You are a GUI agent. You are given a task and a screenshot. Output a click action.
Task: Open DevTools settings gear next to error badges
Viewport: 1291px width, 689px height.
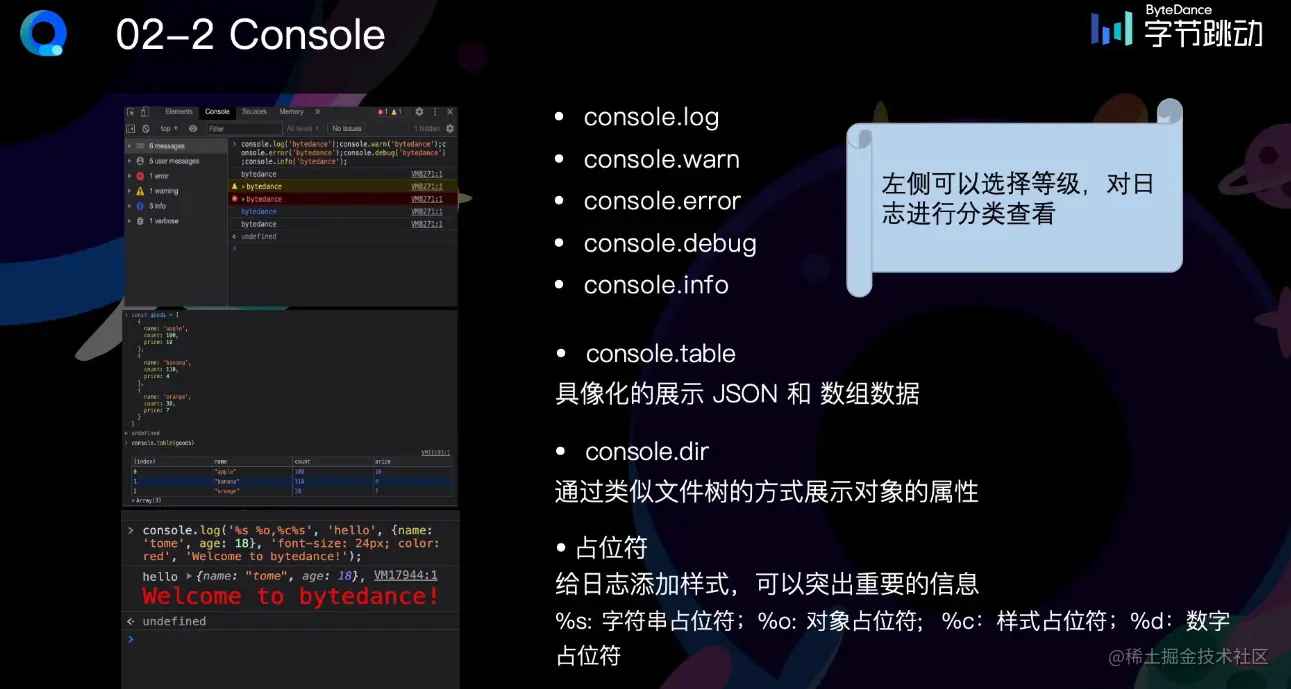(x=419, y=112)
